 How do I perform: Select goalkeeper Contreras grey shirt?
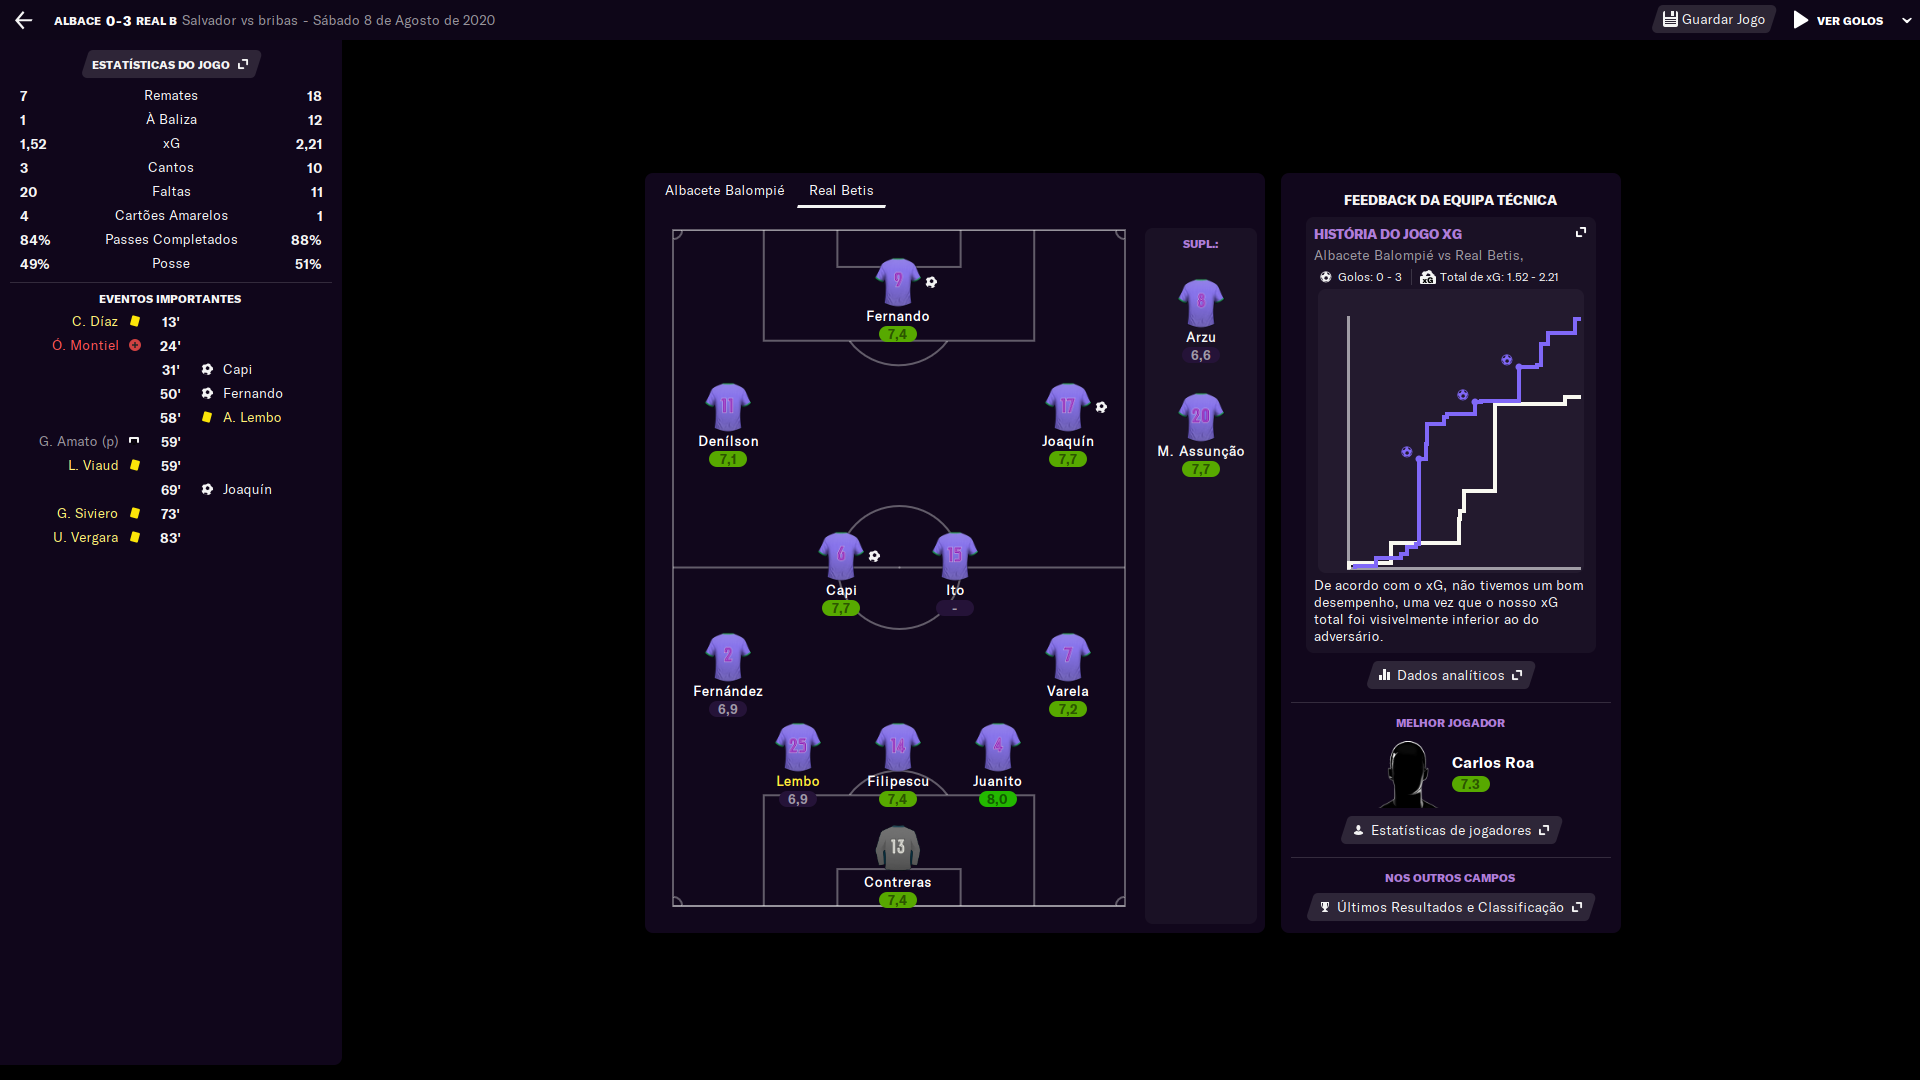click(x=897, y=847)
